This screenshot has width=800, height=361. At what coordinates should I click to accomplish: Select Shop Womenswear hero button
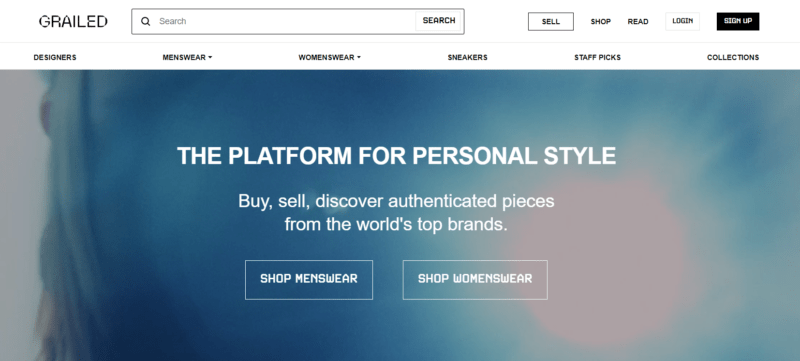475,279
